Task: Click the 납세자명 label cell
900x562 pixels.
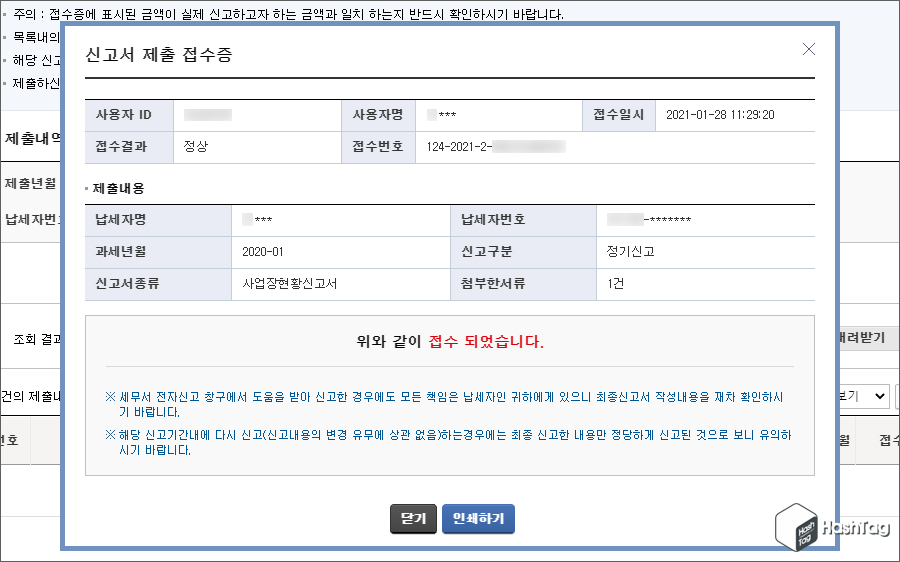Action: (158, 220)
